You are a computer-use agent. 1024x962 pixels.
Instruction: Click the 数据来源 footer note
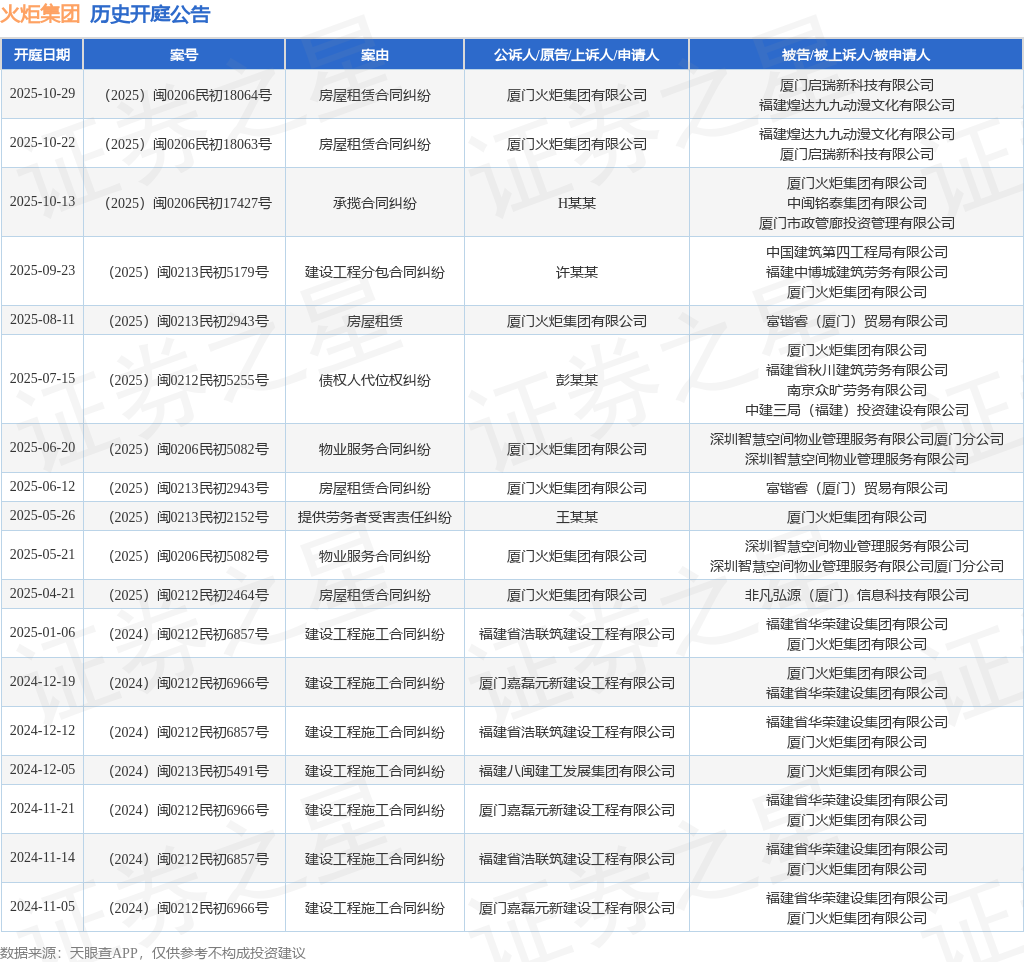click(152, 953)
